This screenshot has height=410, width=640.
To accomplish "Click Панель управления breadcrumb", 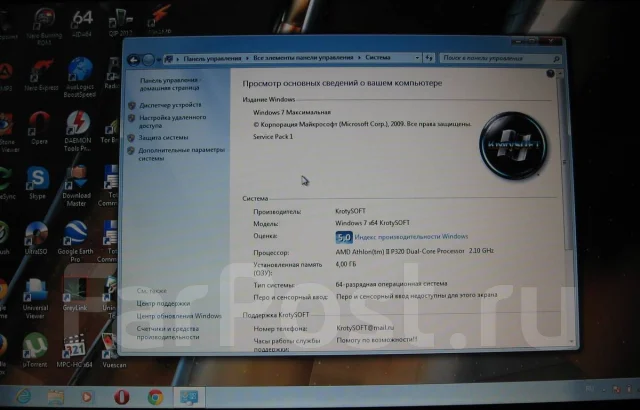I will [212, 58].
